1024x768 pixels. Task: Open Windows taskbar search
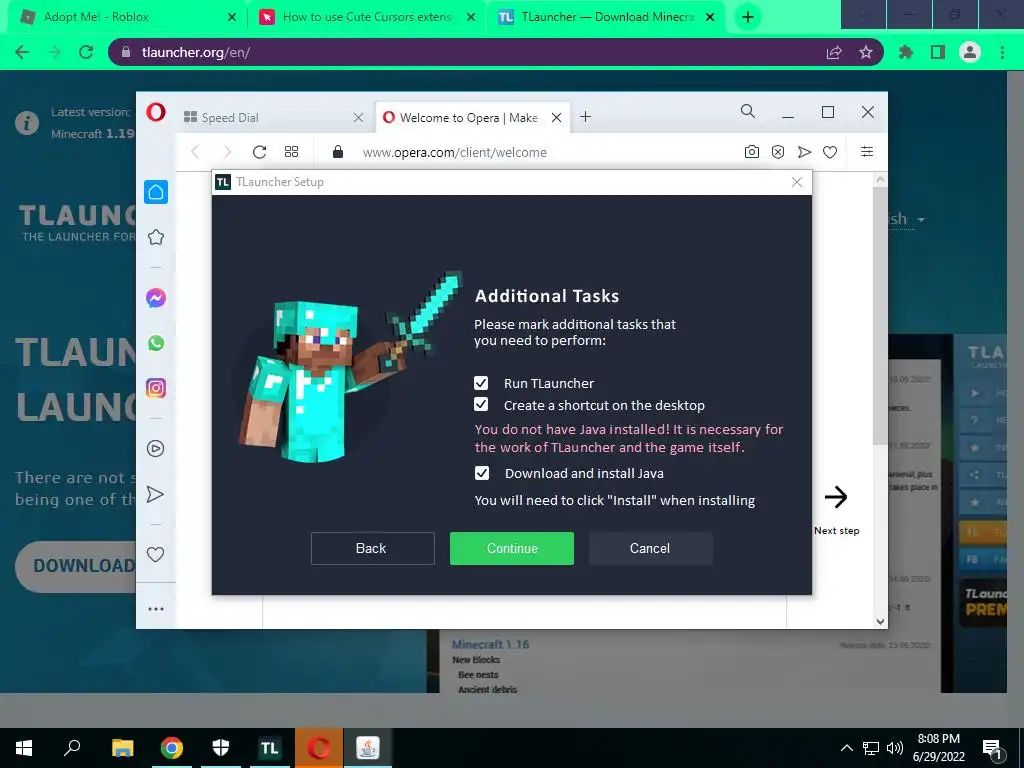[x=72, y=748]
